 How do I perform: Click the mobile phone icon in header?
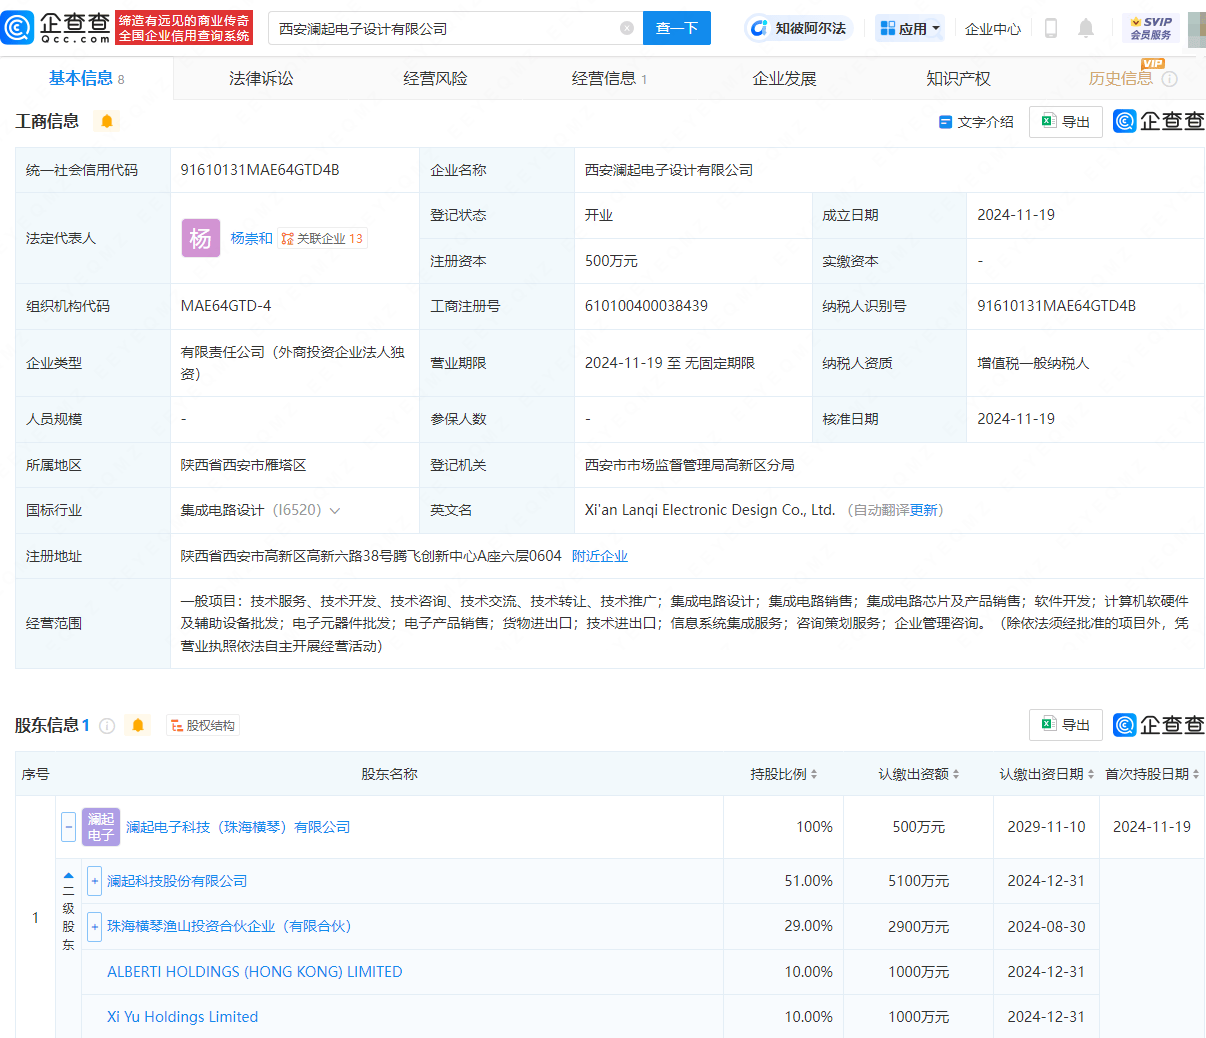(1050, 28)
